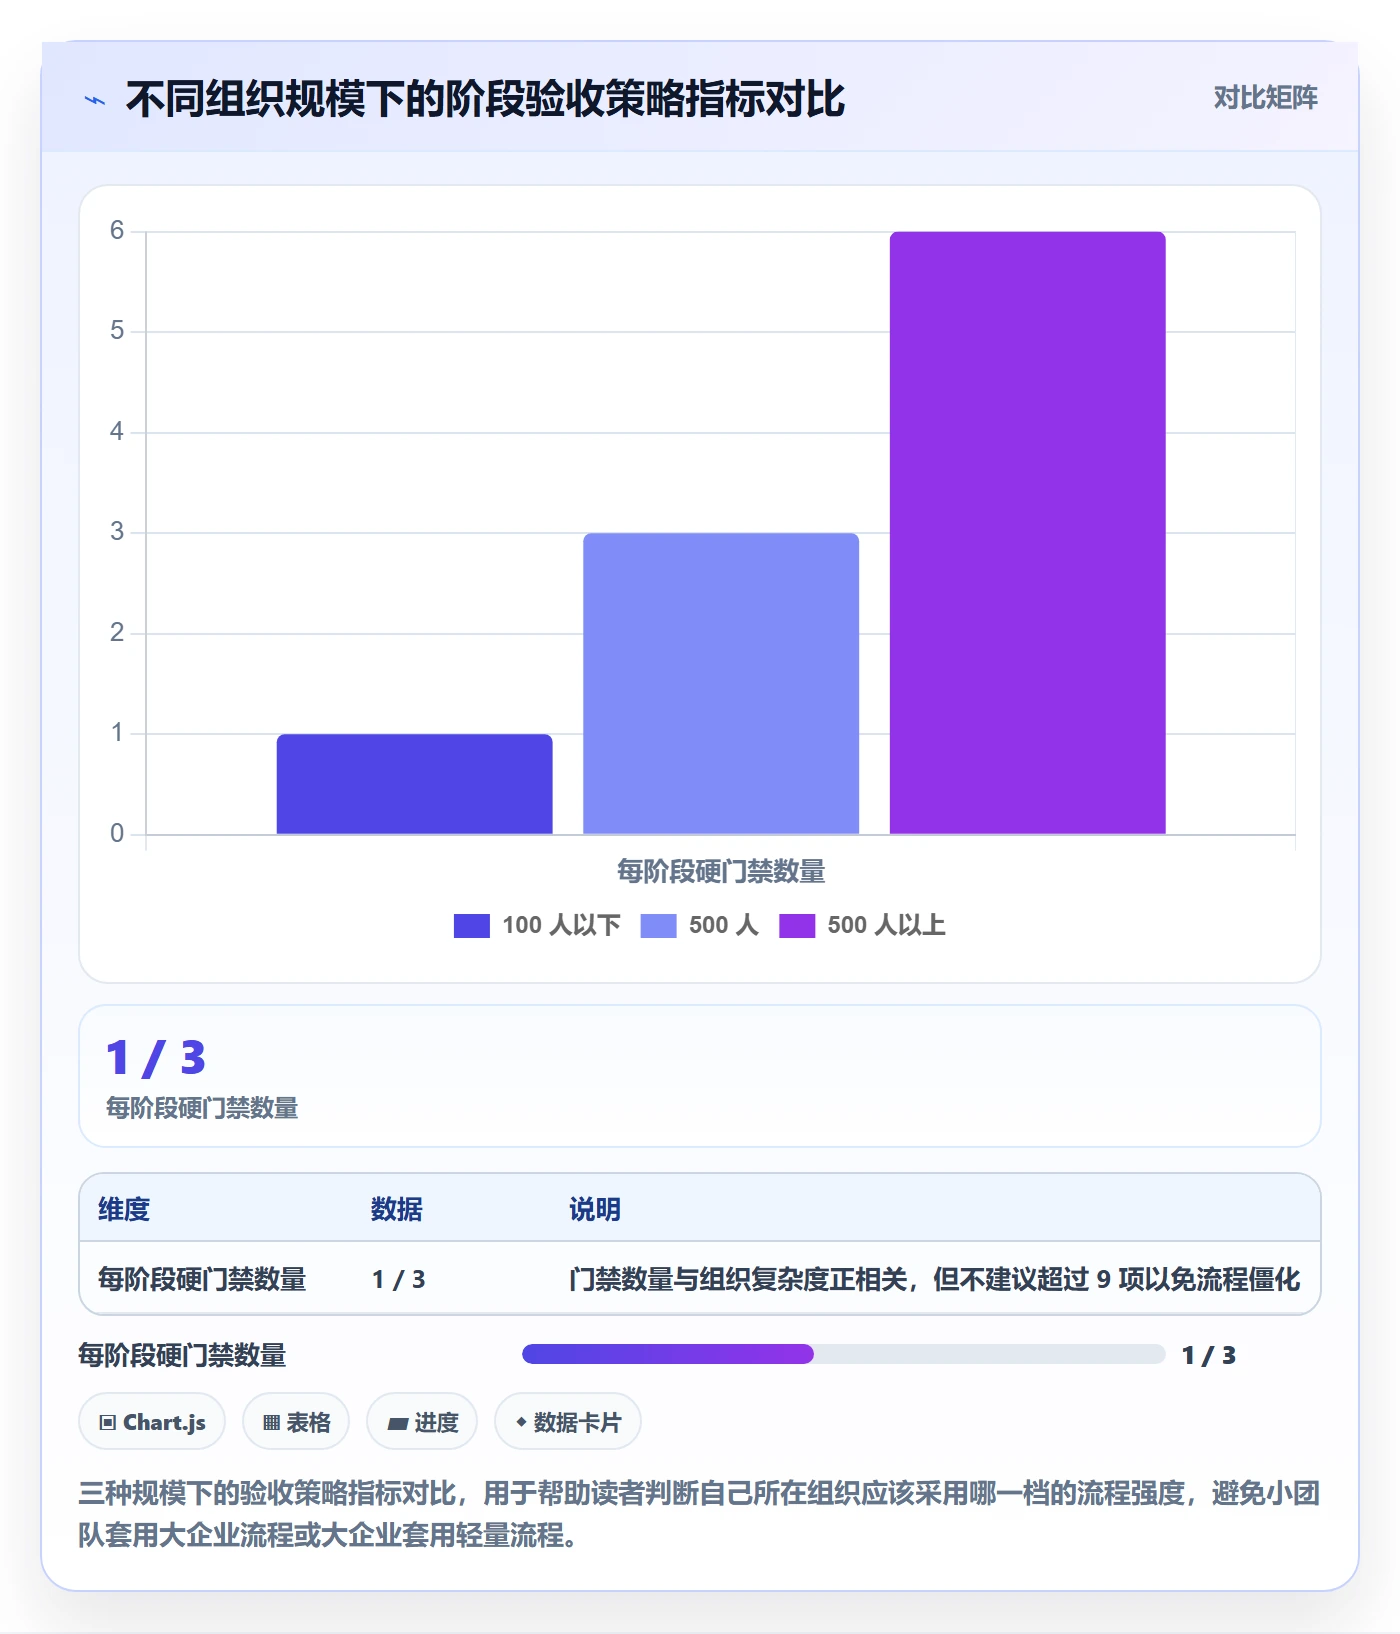
Task: Click the y-axis tick label 4
Action: tap(117, 432)
